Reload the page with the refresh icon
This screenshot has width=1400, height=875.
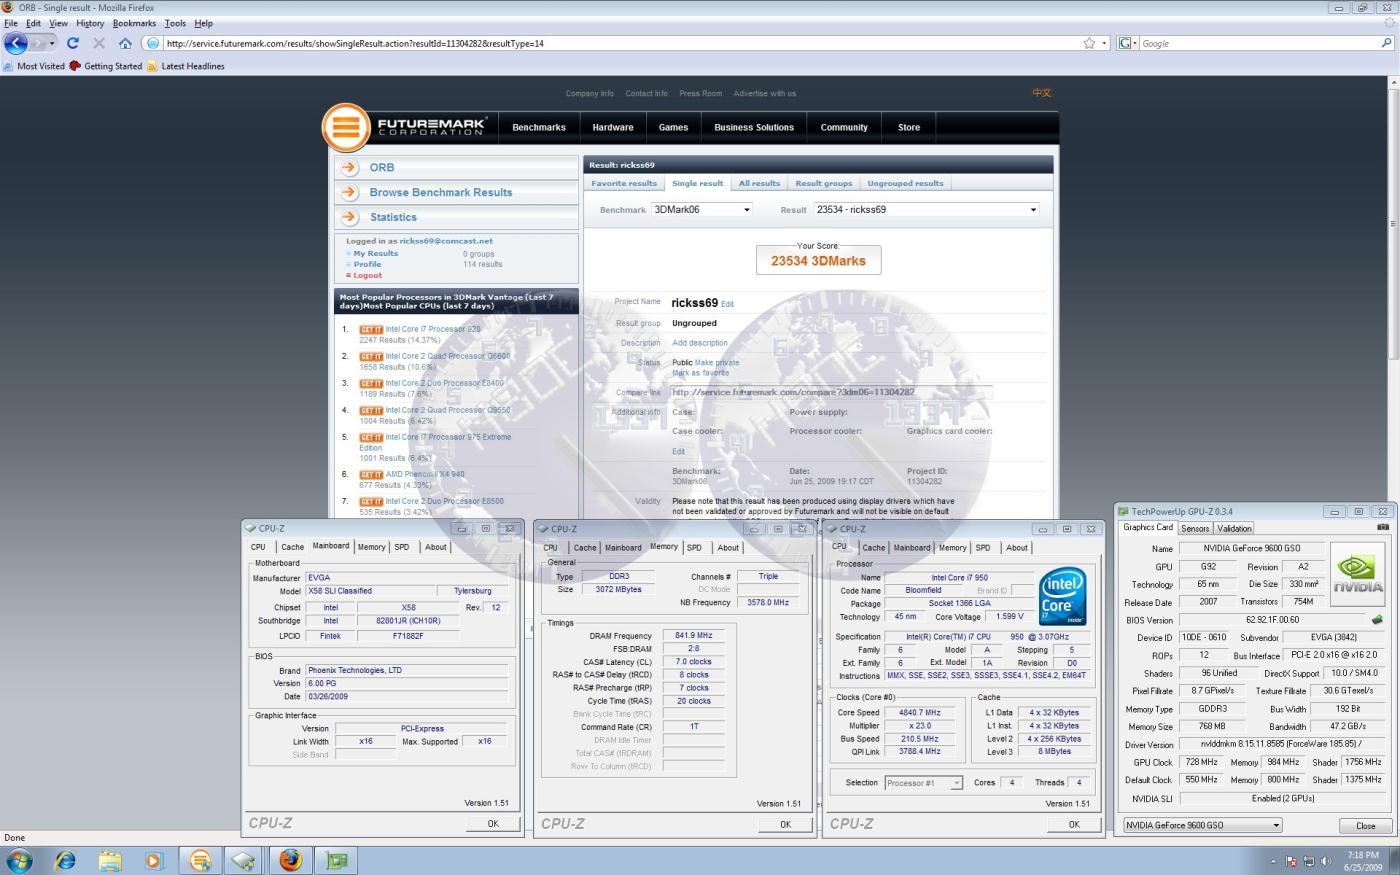tap(72, 43)
